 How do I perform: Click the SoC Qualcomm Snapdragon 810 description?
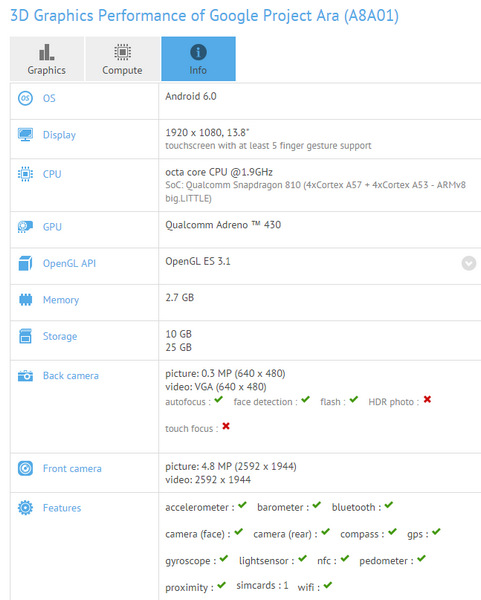click(x=315, y=192)
